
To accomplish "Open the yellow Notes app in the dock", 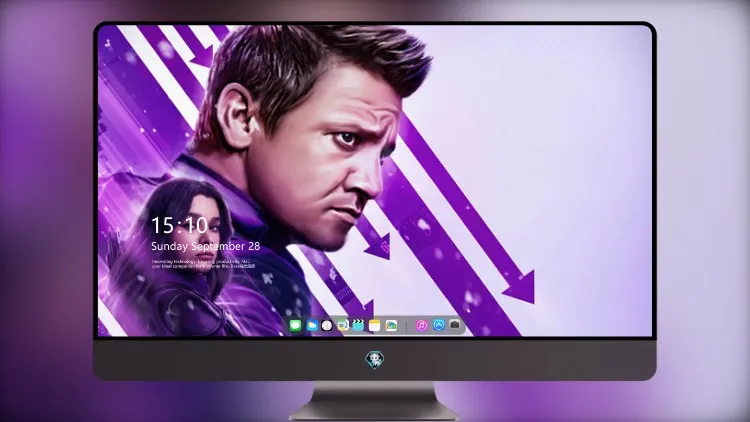I will pyautogui.click(x=375, y=326).
